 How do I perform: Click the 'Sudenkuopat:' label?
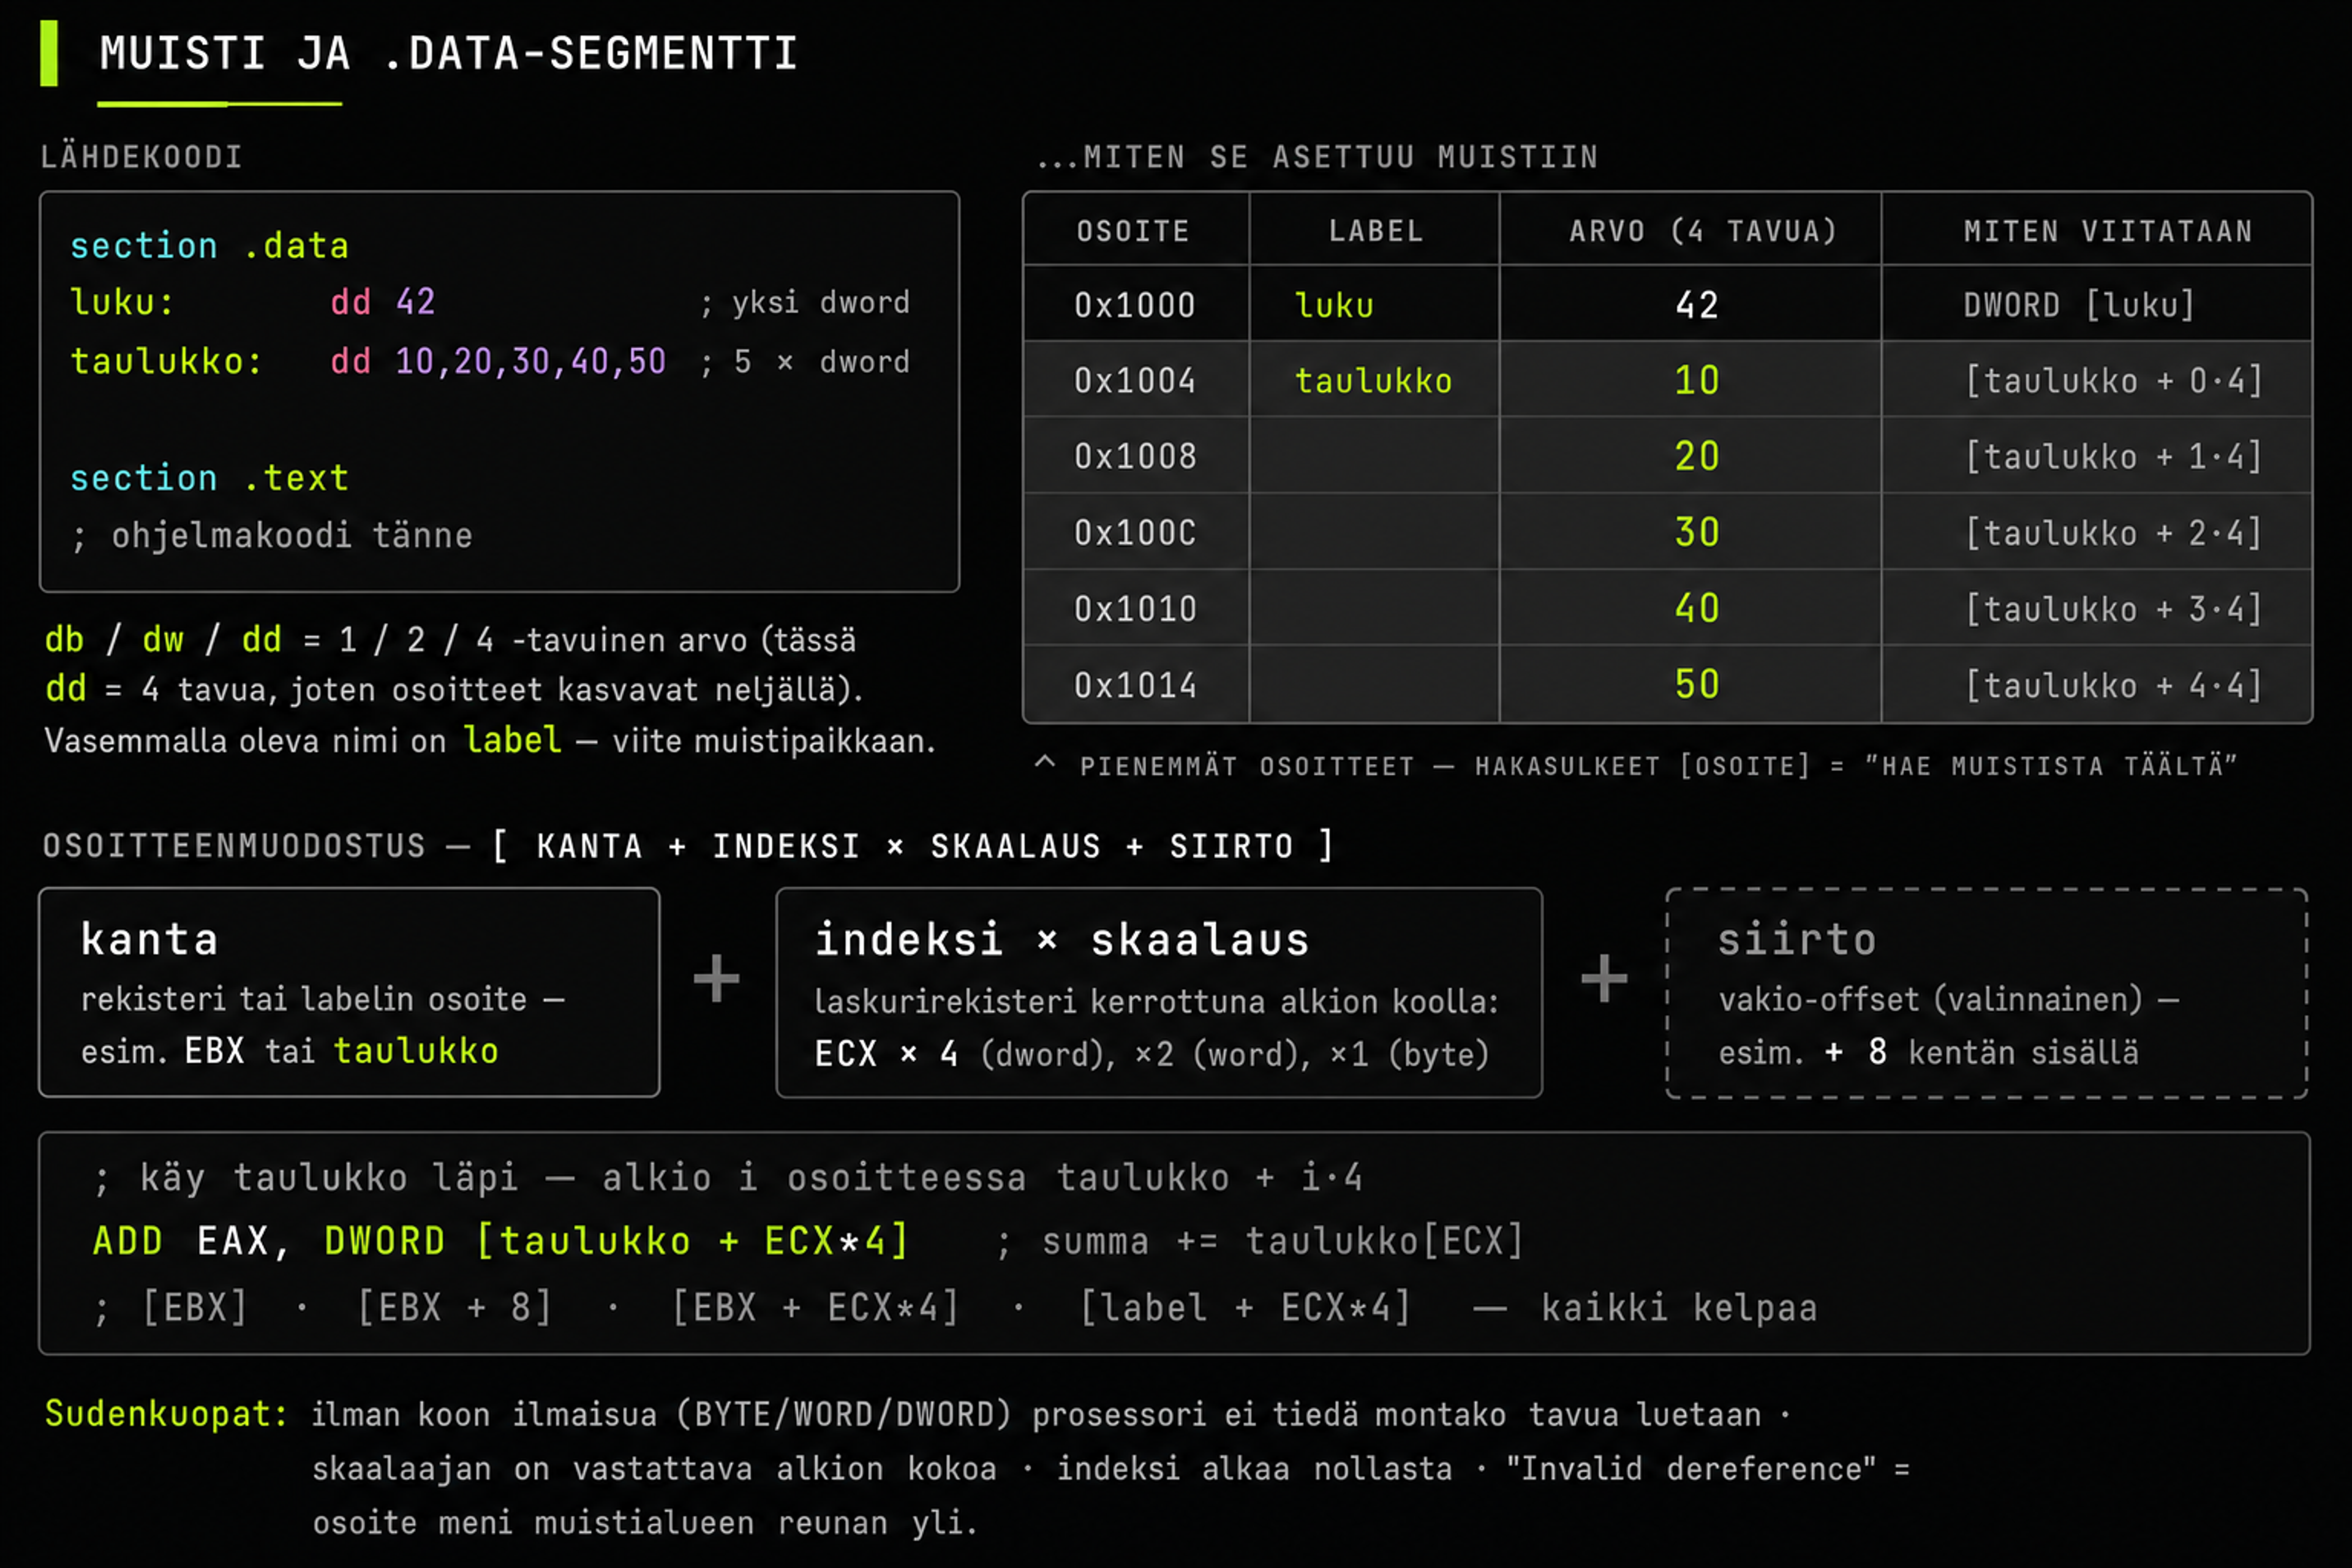coord(166,1414)
